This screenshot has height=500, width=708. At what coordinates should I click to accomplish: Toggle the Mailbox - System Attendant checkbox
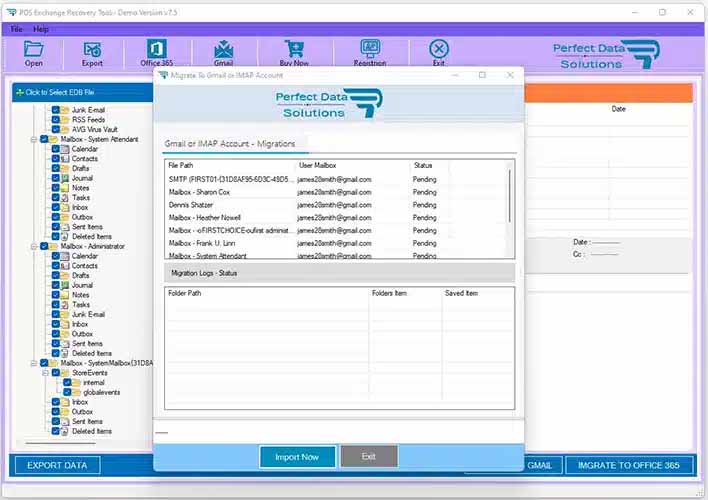pos(44,139)
